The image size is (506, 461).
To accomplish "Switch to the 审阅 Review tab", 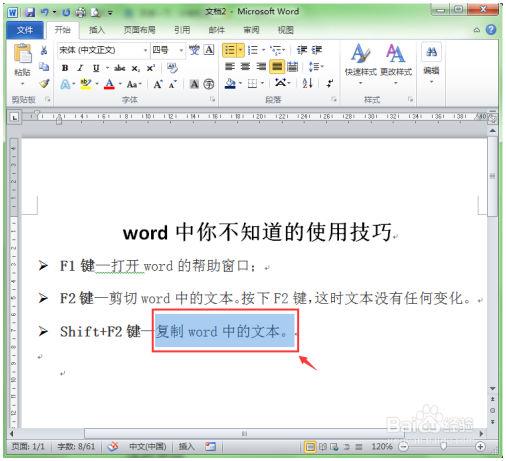I will (x=251, y=30).
